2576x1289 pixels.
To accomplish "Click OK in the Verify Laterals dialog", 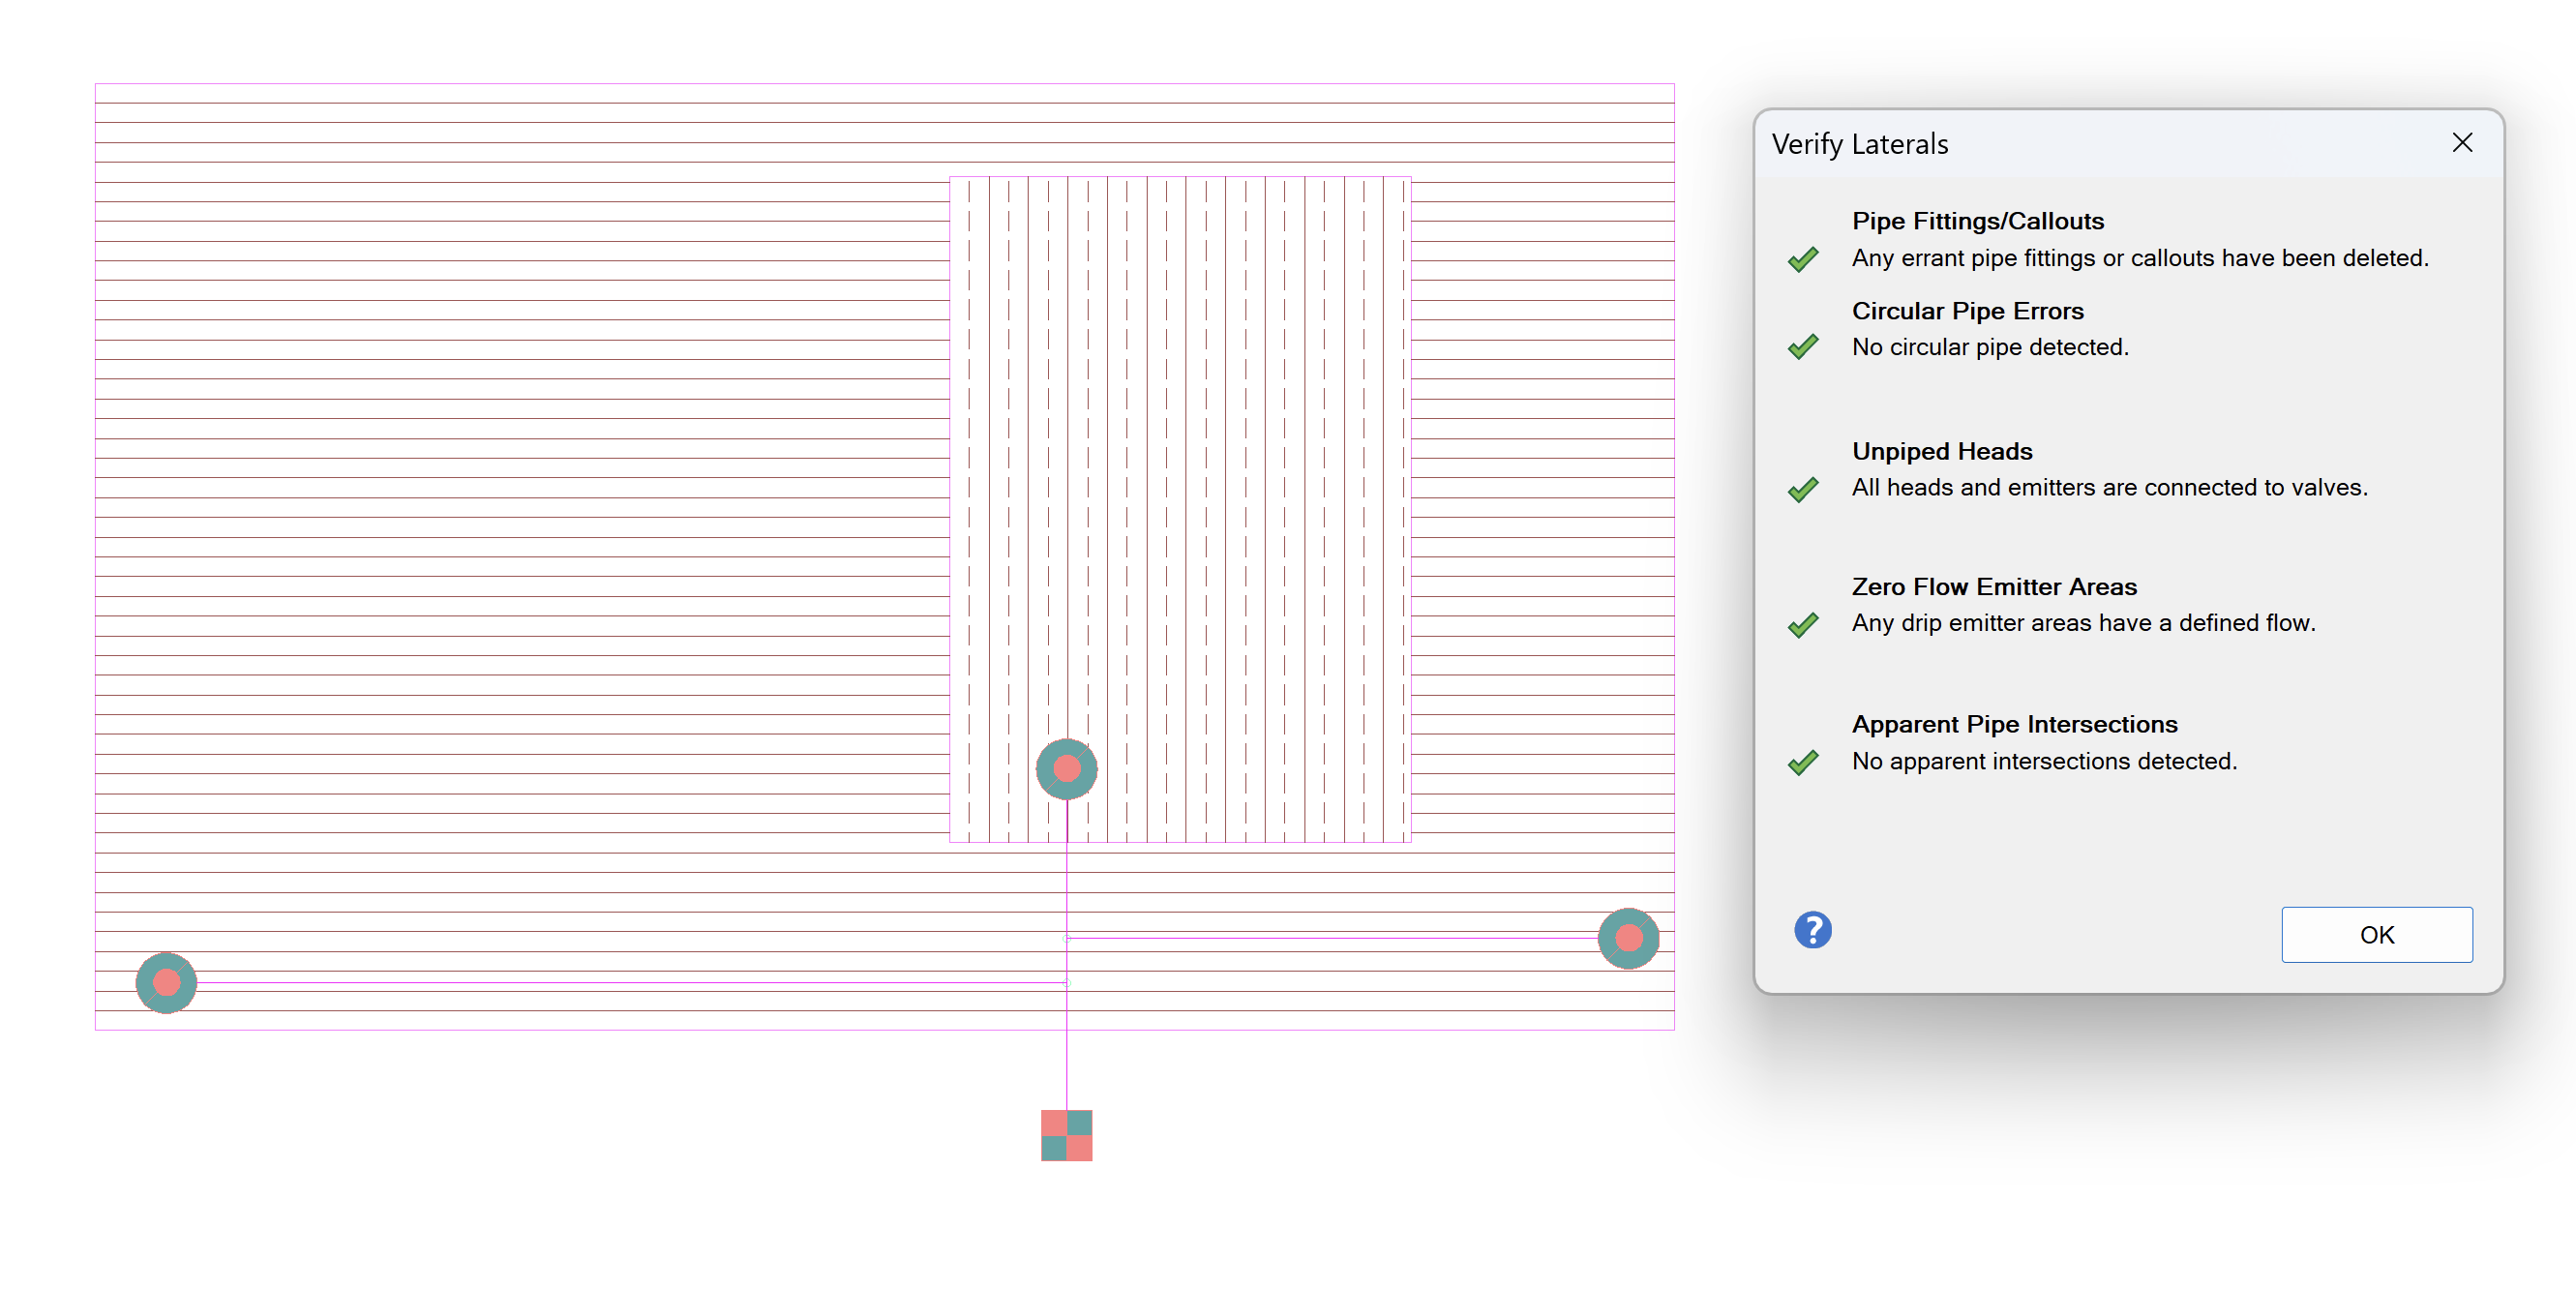I will [x=2376, y=934].
